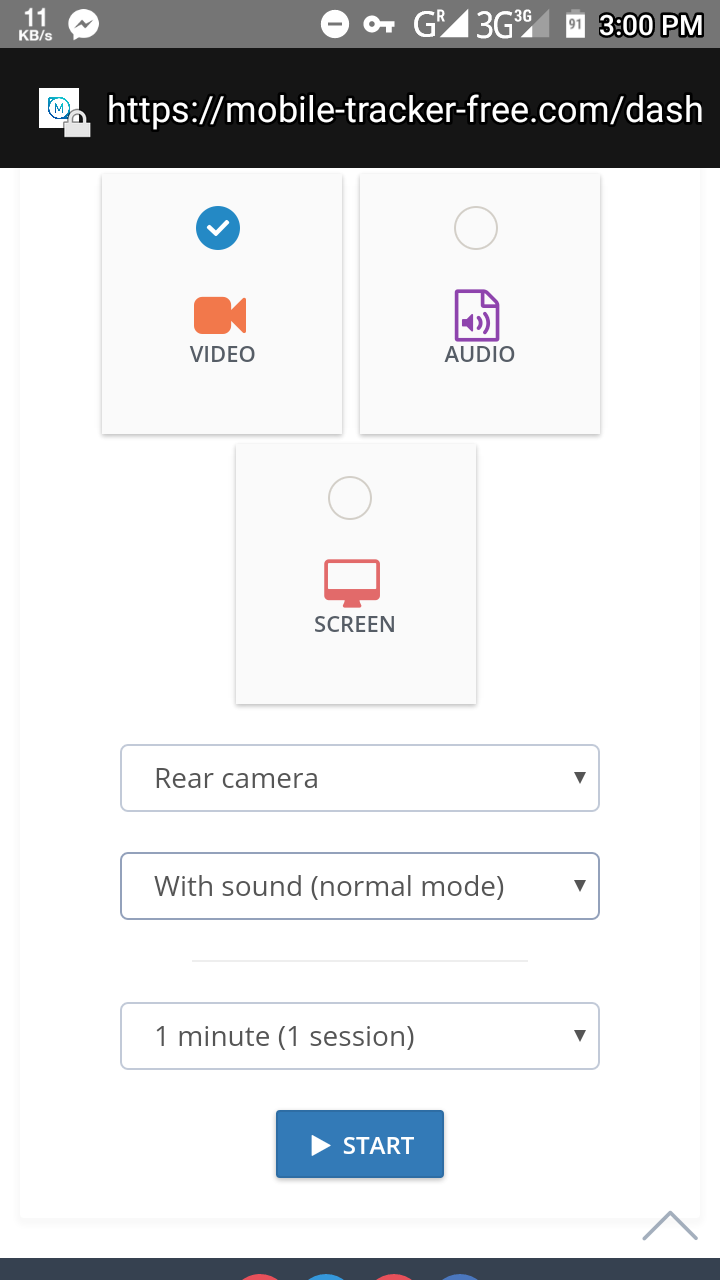This screenshot has width=720, height=1280.
Task: Tap the VPN key icon in status bar
Action: pos(379,24)
